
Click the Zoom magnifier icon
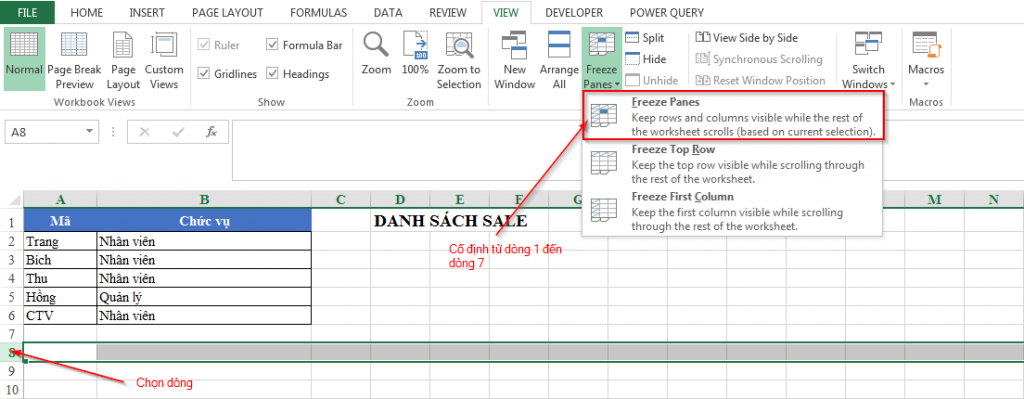[376, 45]
